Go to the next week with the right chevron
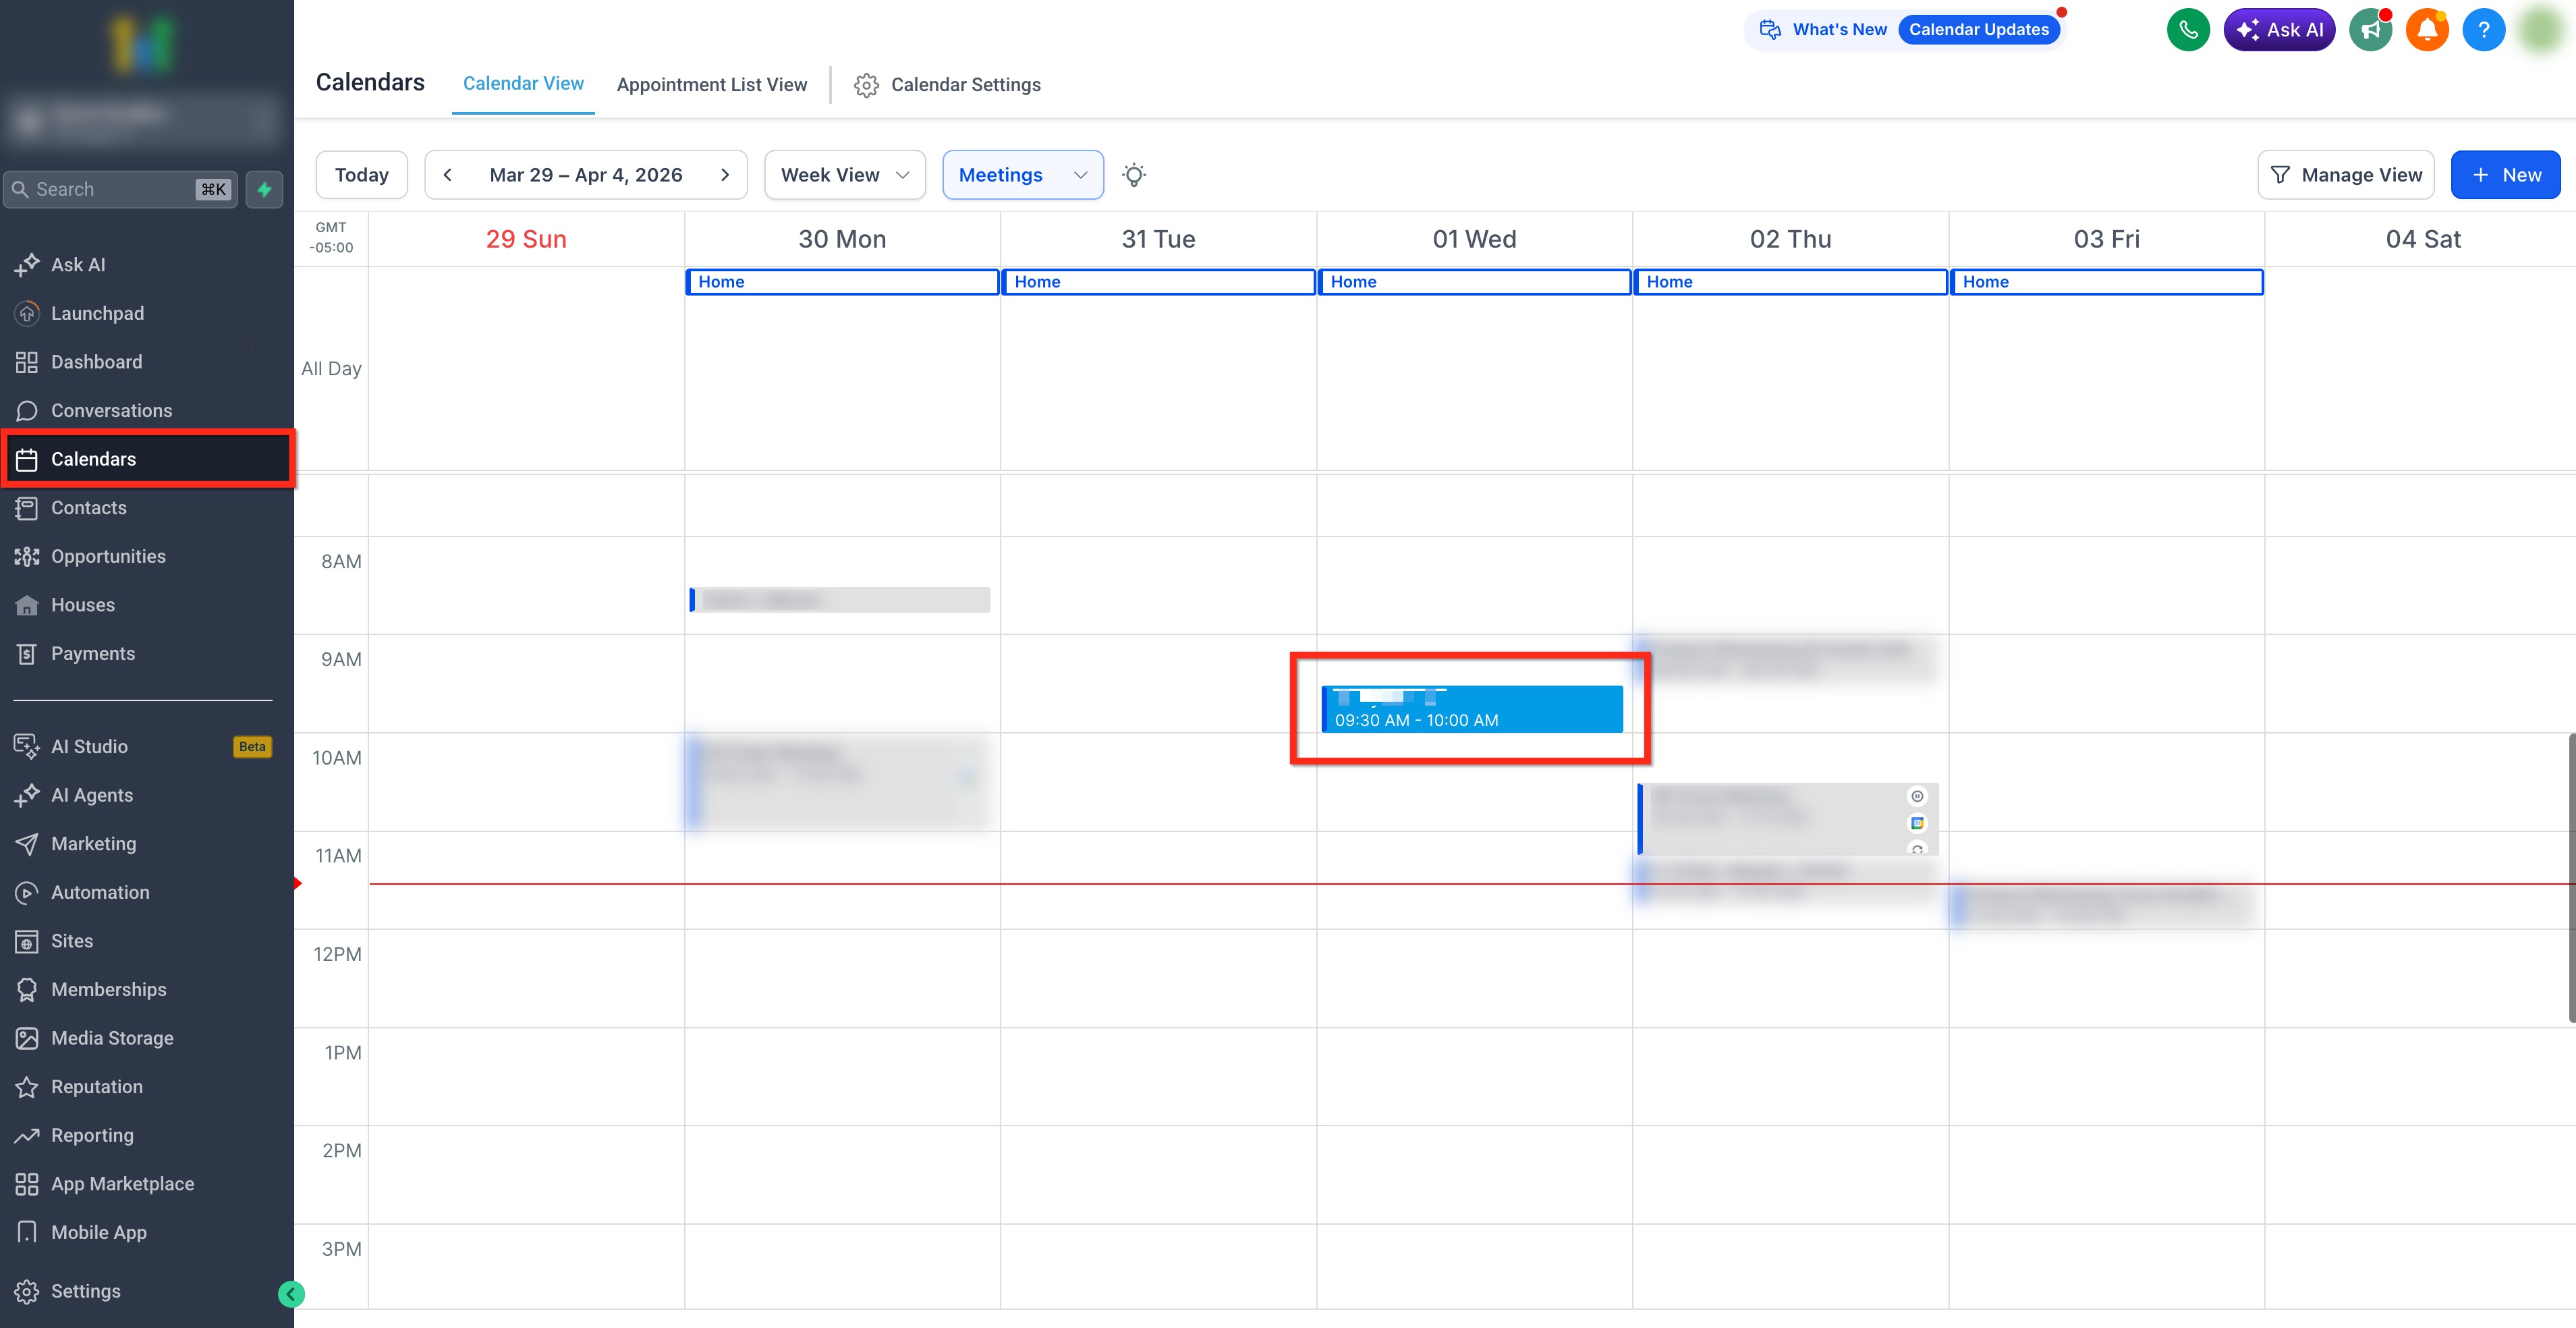This screenshot has width=2576, height=1328. coord(725,175)
